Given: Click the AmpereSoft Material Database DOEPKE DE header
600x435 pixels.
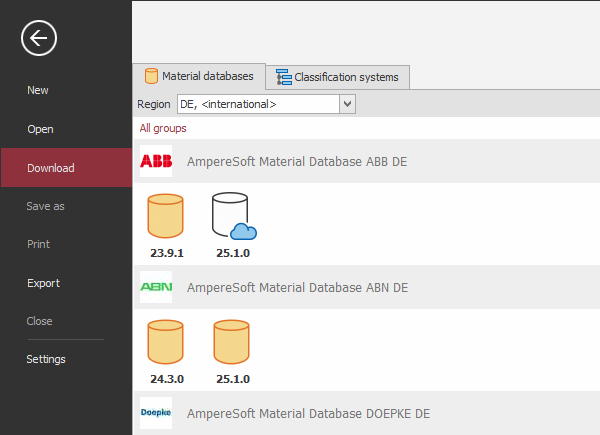Looking at the screenshot, I should pos(307,413).
